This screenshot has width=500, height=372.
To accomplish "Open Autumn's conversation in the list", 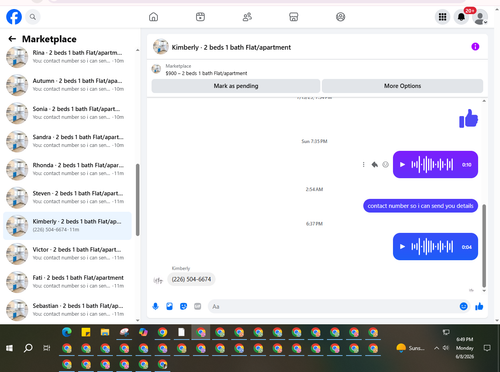I will click(x=67, y=85).
